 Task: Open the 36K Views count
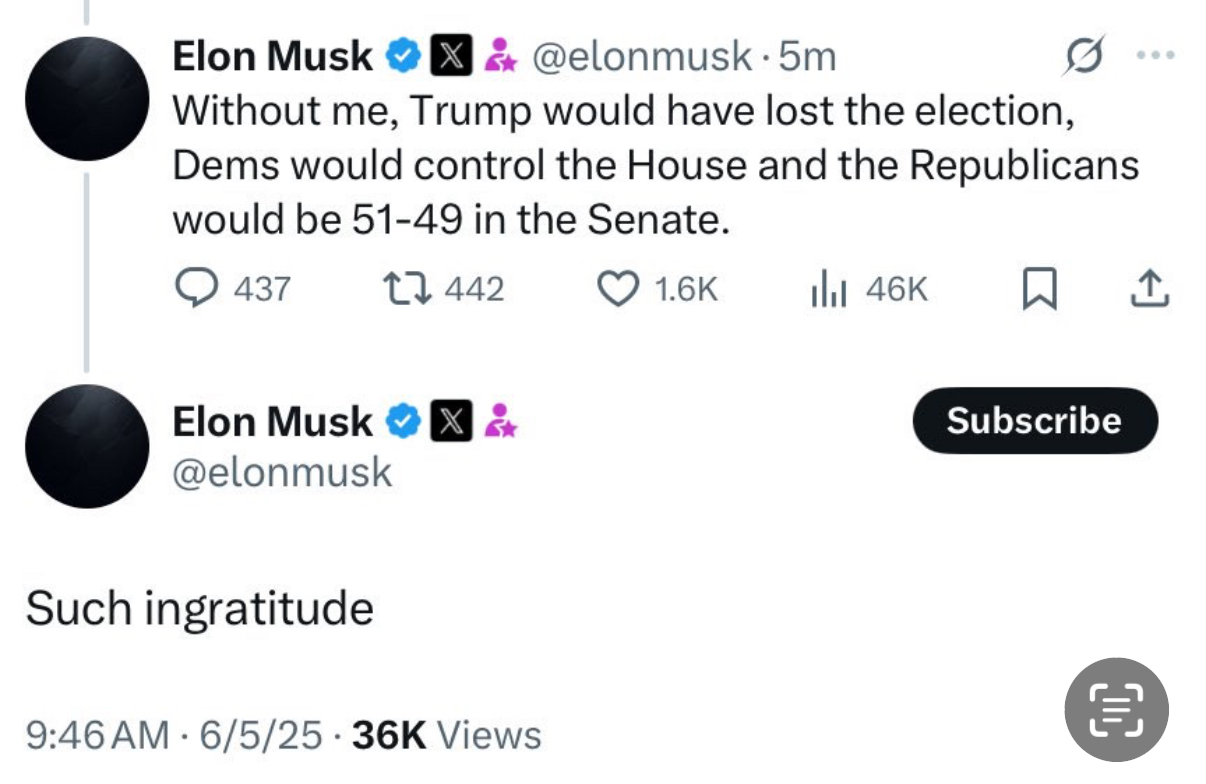pyautogui.click(x=447, y=736)
